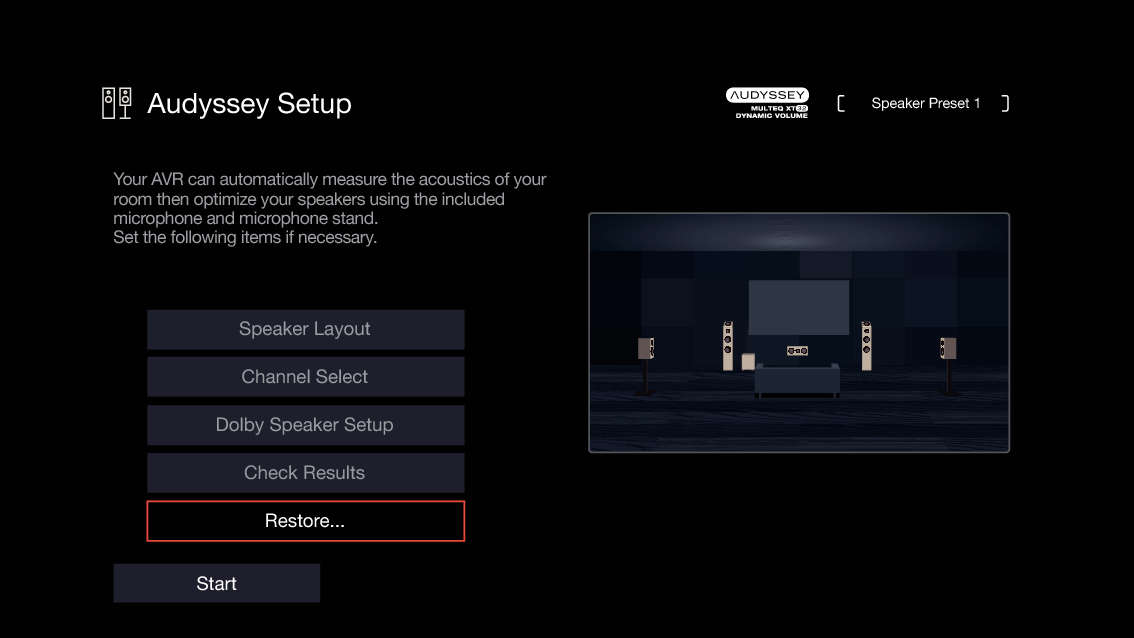Open the Speaker Layout menu

tap(305, 329)
